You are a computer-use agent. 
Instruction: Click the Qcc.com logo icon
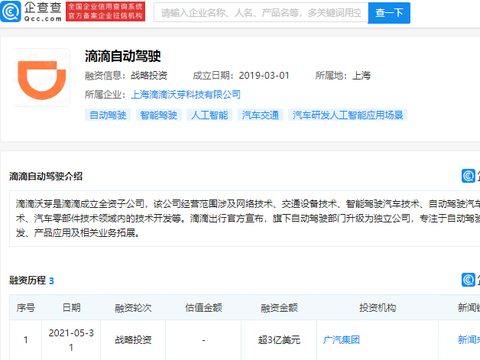[10, 12]
